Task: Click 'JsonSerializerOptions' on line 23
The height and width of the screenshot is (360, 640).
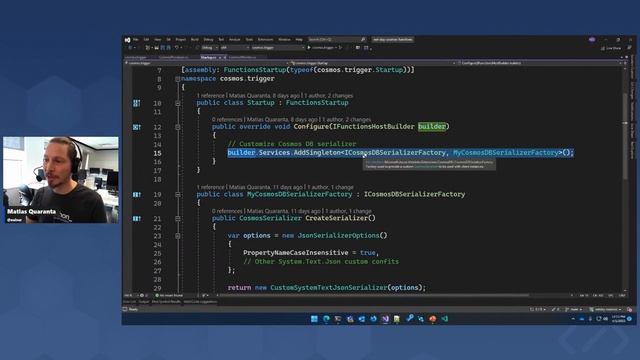Action: pos(339,236)
